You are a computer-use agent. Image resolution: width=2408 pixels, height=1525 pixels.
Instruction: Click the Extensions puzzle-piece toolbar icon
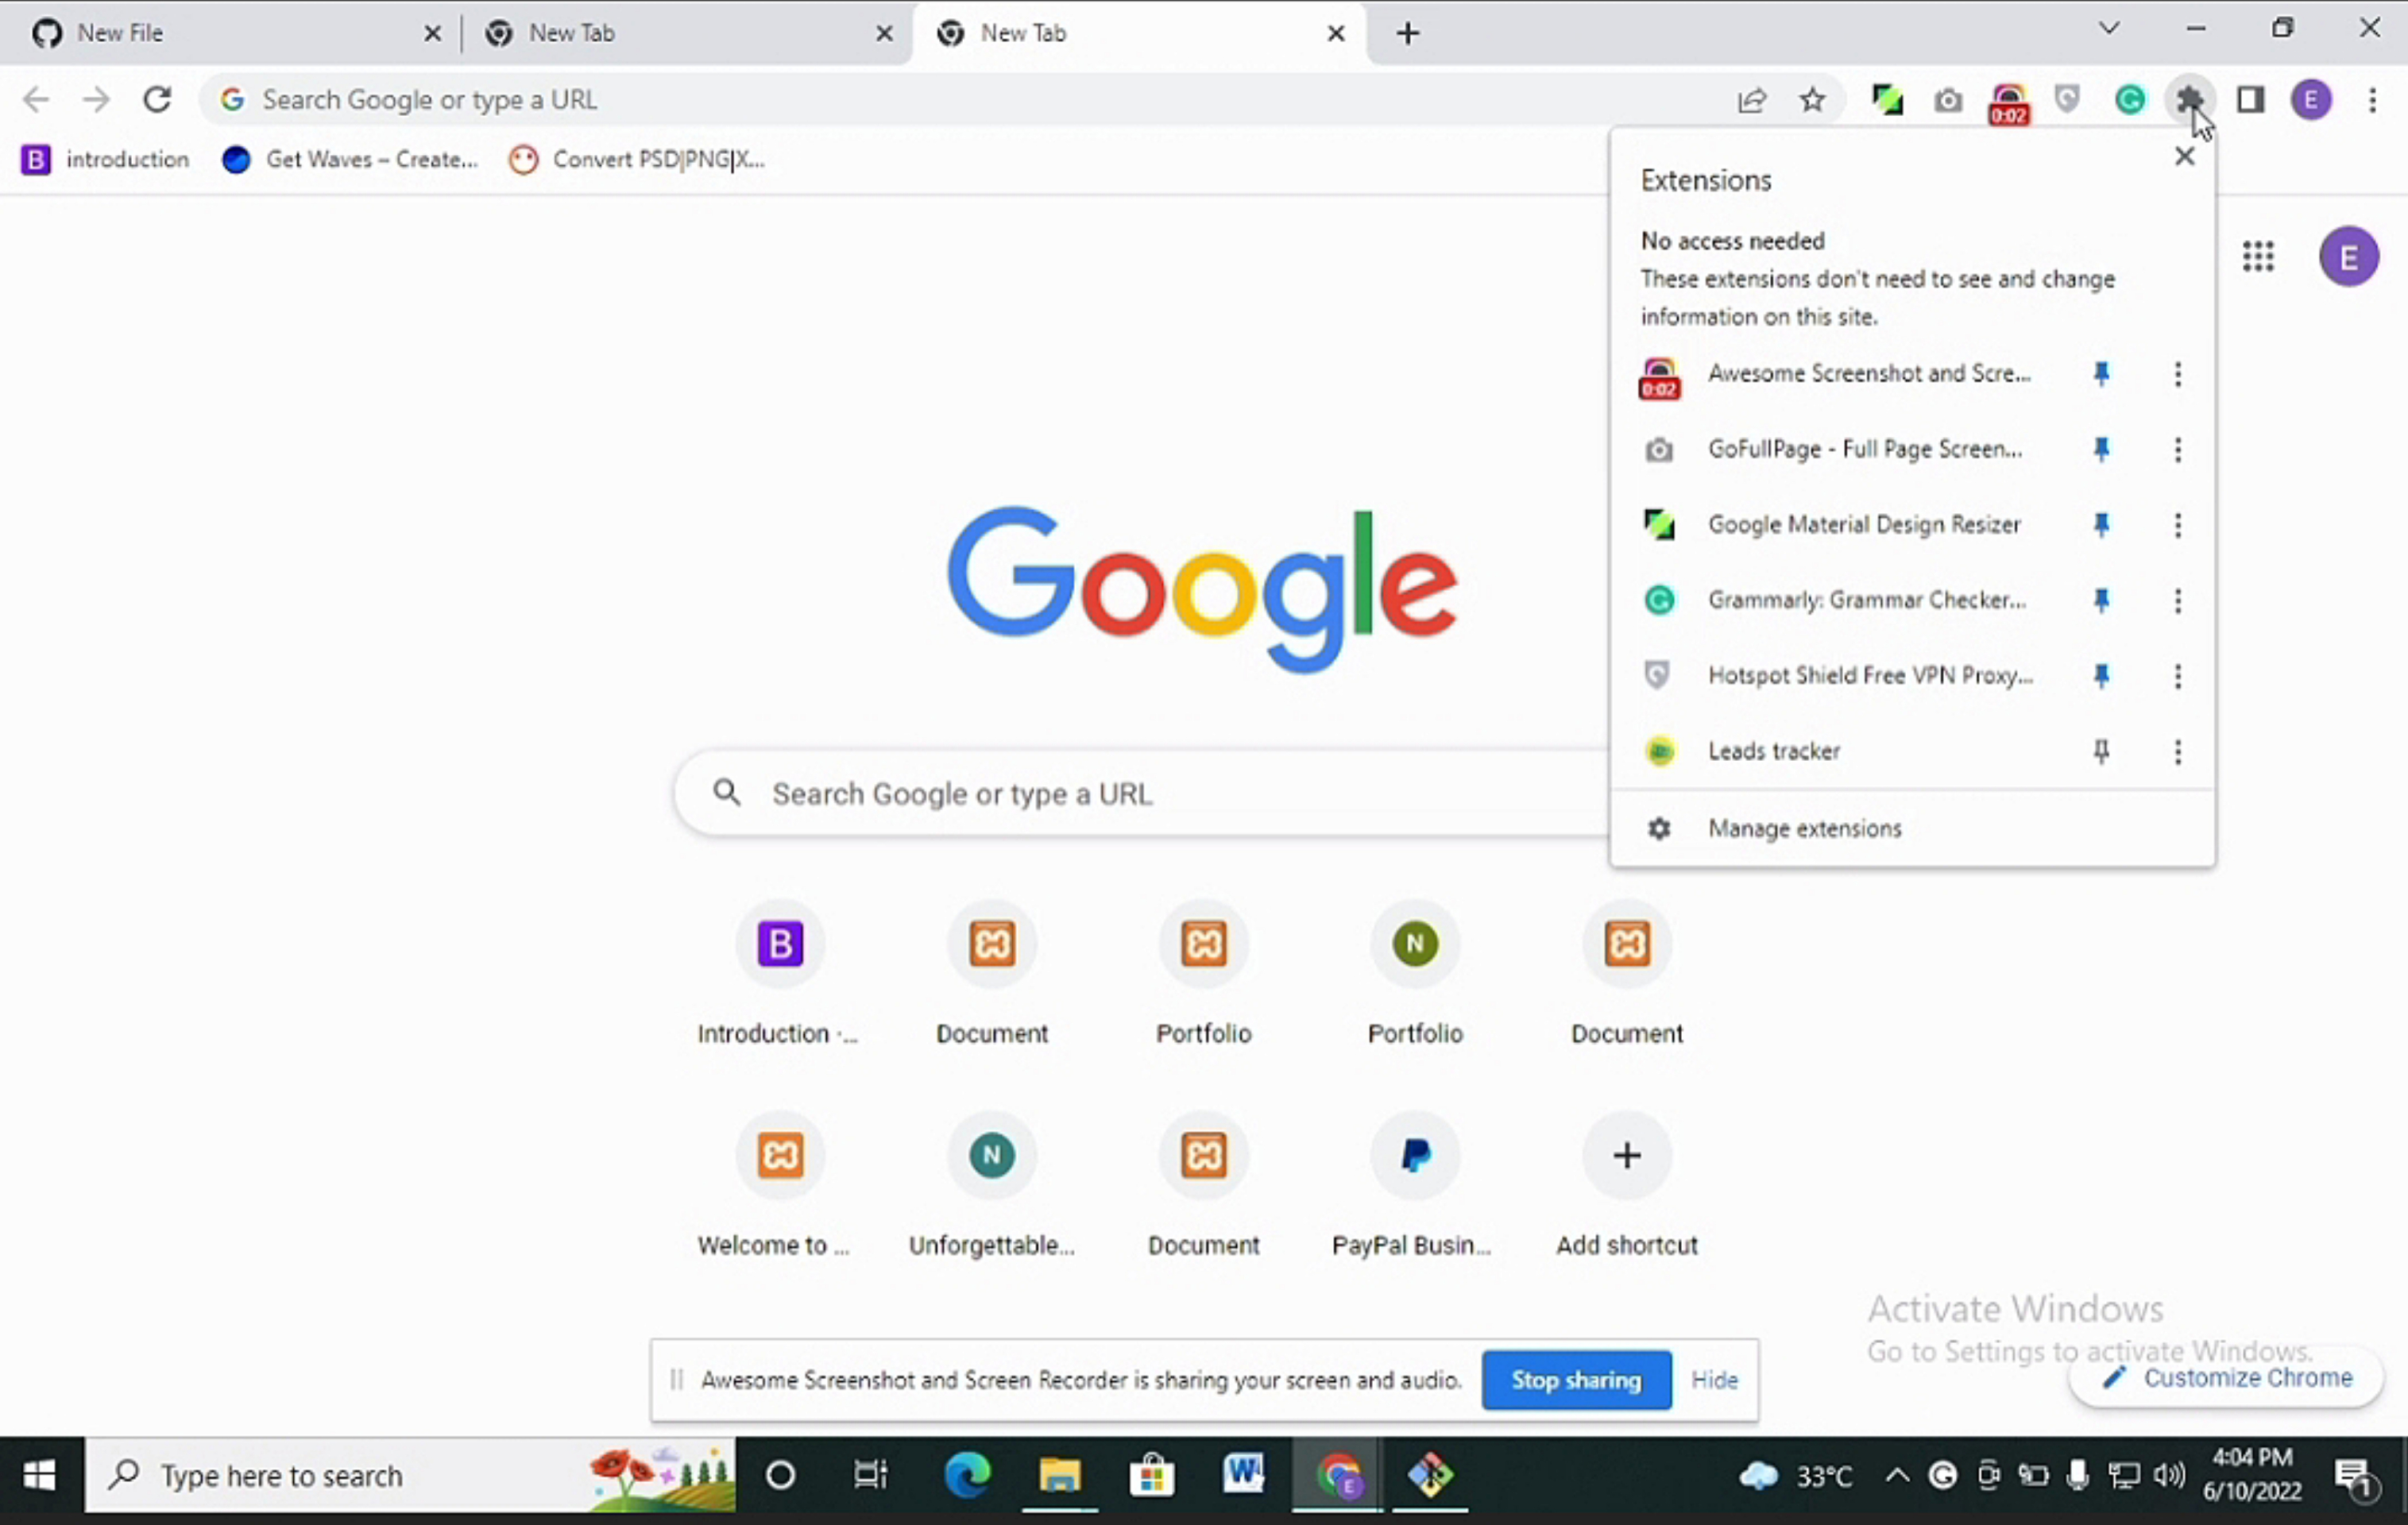2189,99
